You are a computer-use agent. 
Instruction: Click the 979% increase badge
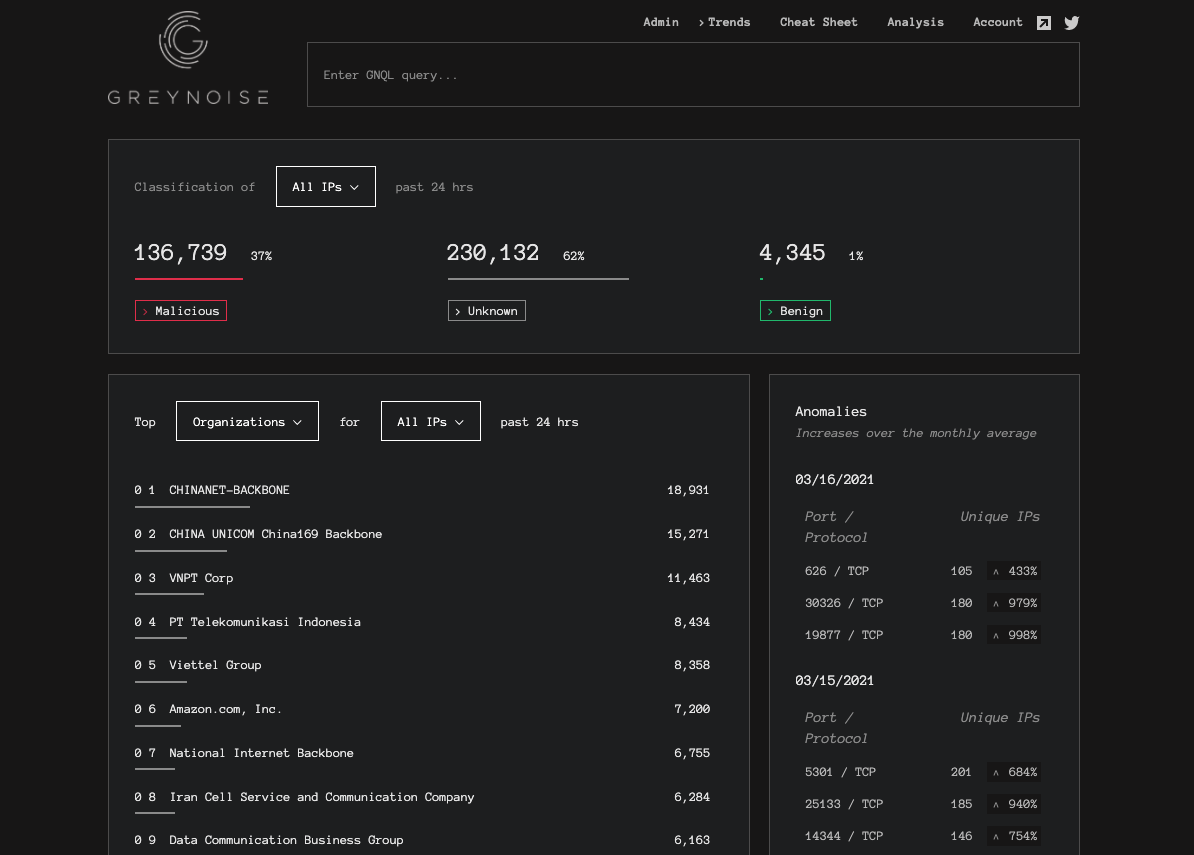(x=1014, y=603)
